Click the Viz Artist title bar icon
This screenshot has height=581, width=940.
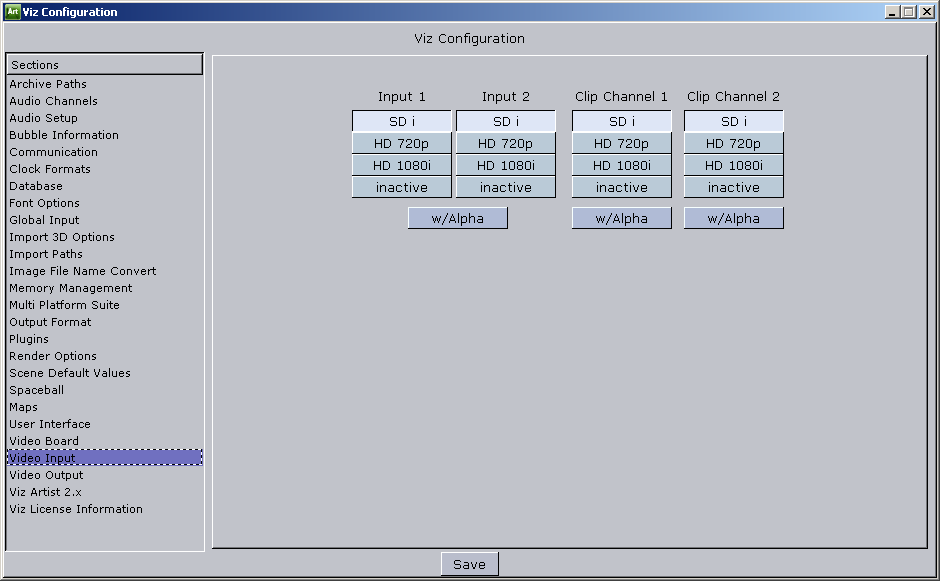[12, 12]
